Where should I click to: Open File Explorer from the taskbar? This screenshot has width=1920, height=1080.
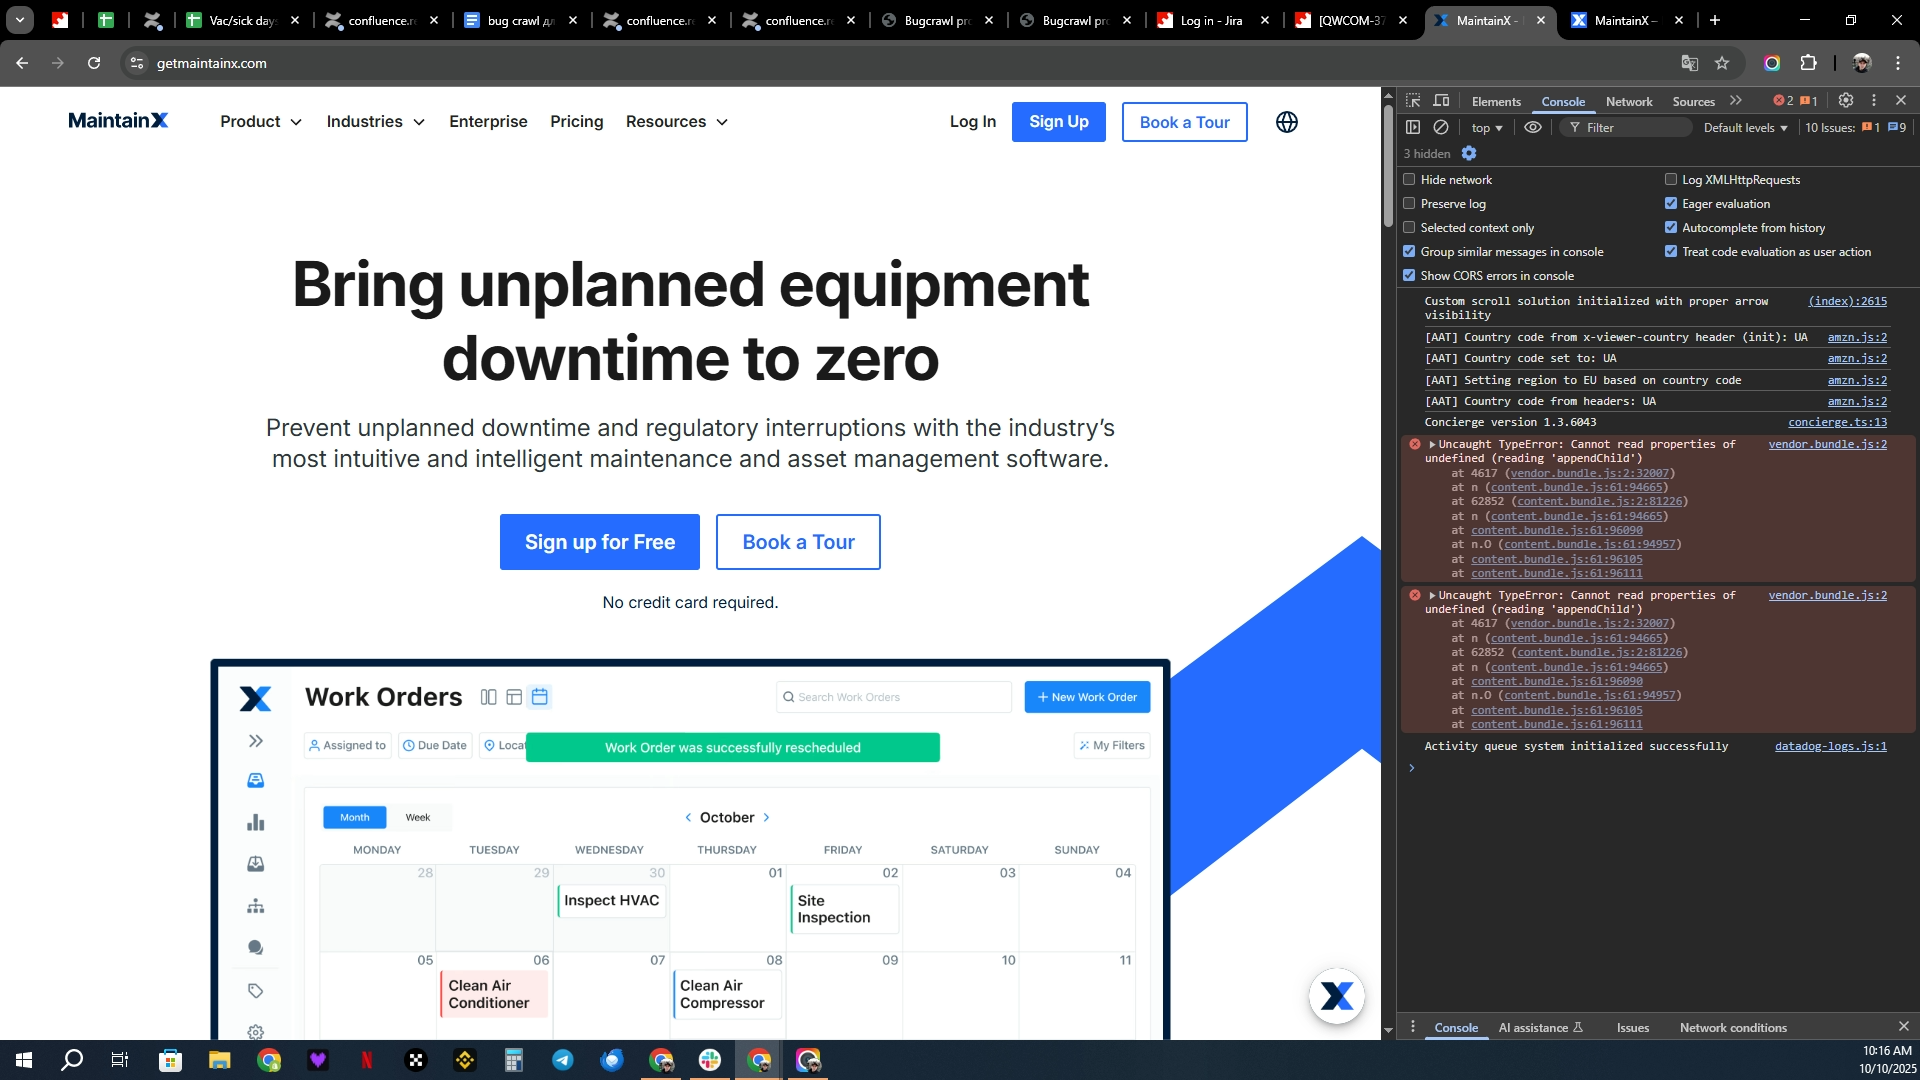219,1060
